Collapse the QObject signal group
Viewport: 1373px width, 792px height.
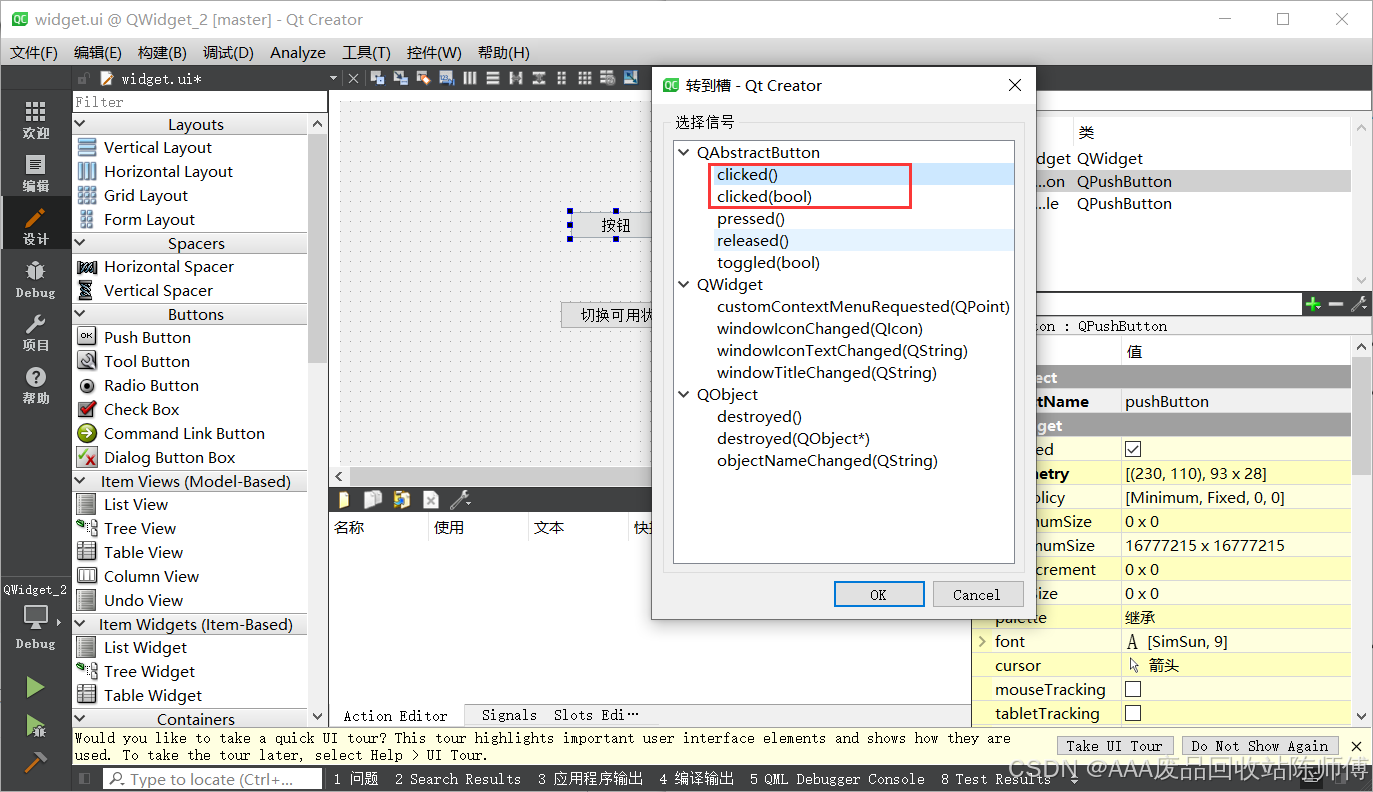(x=684, y=395)
